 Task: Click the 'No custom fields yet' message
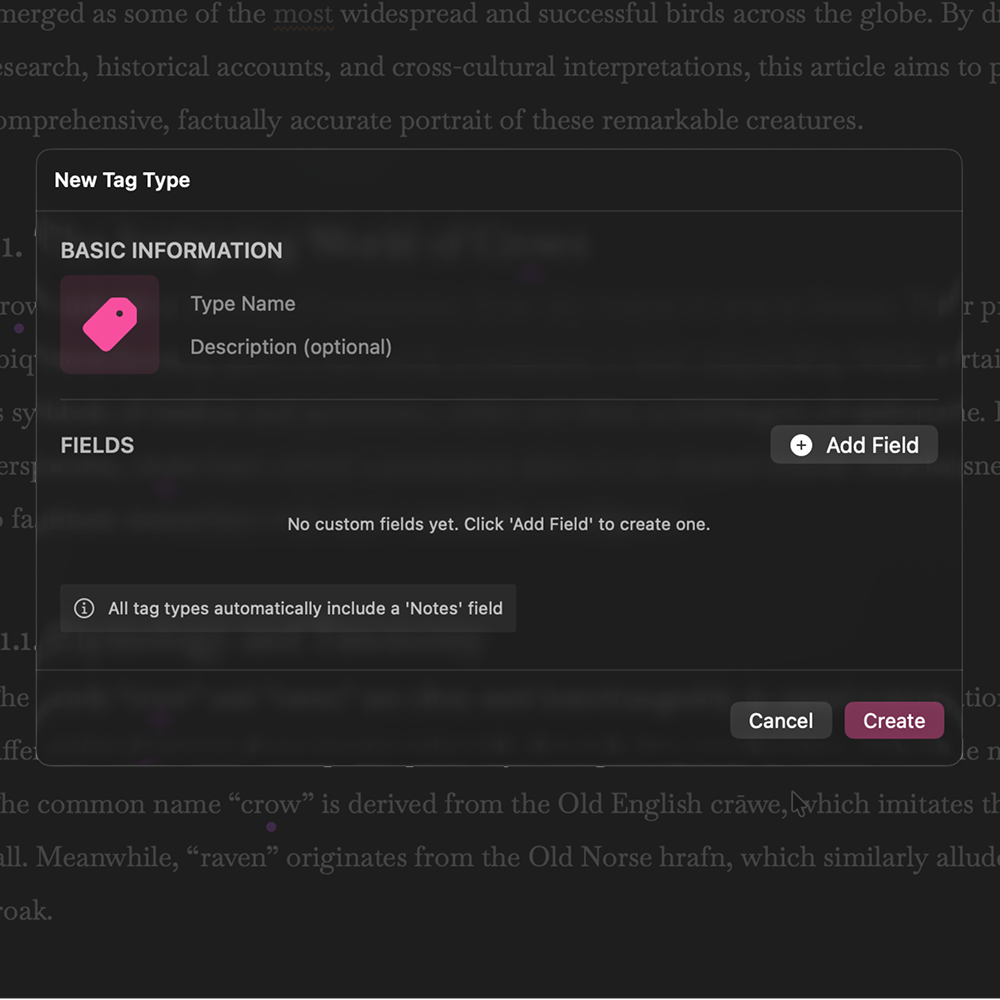click(x=498, y=524)
